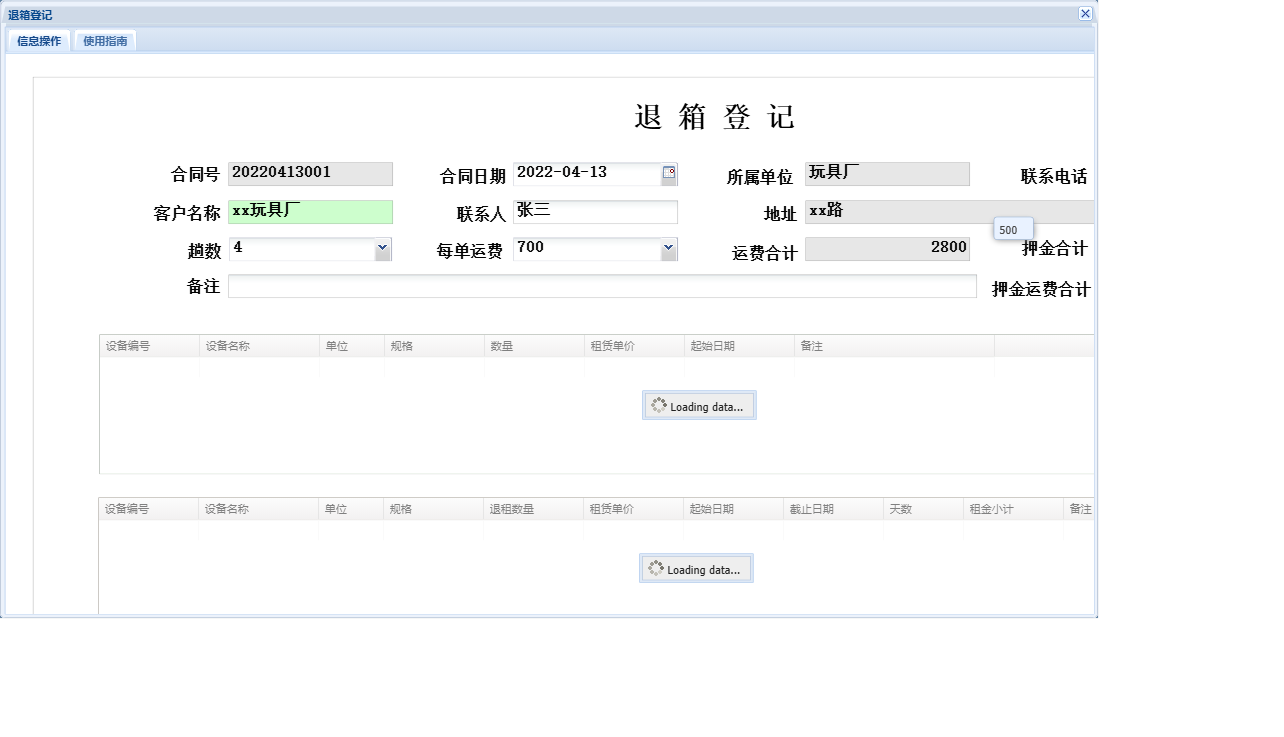
Task: Click the 地址 field showing xx路
Action: coord(948,211)
